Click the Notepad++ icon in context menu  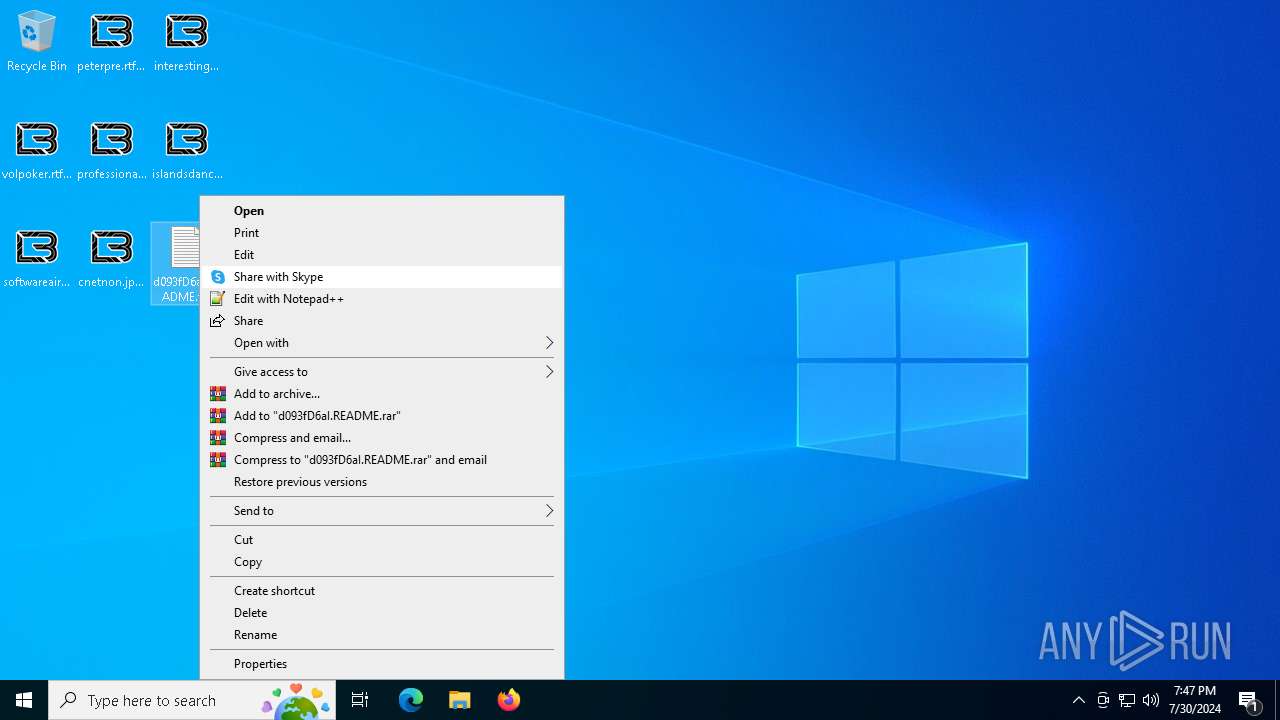point(217,299)
